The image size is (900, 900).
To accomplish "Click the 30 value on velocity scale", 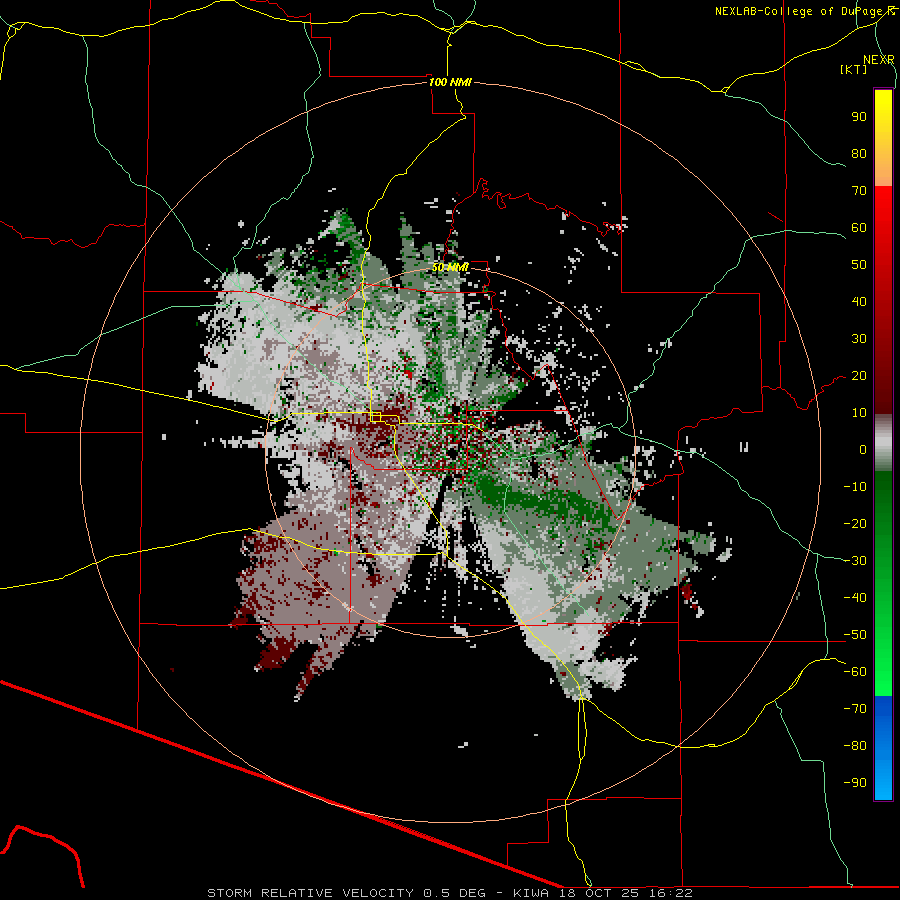I will (x=859, y=339).
